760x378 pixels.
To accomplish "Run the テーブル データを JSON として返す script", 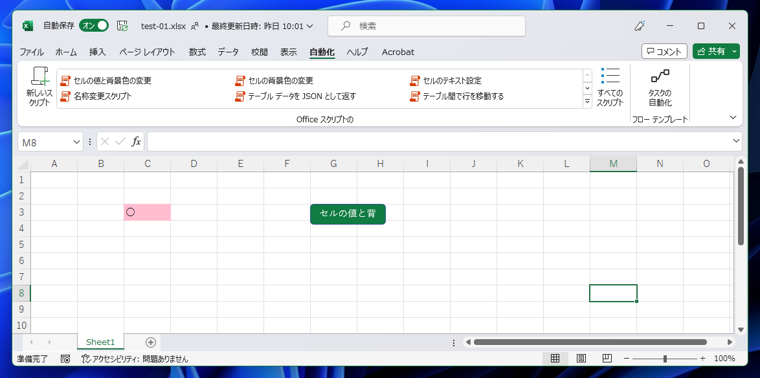I will (296, 96).
